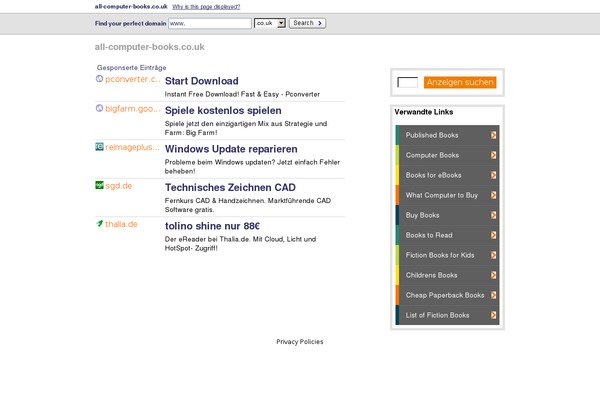Click the thalia.de domain link
Image resolution: width=600 pixels, height=400 pixels.
pyautogui.click(x=121, y=224)
